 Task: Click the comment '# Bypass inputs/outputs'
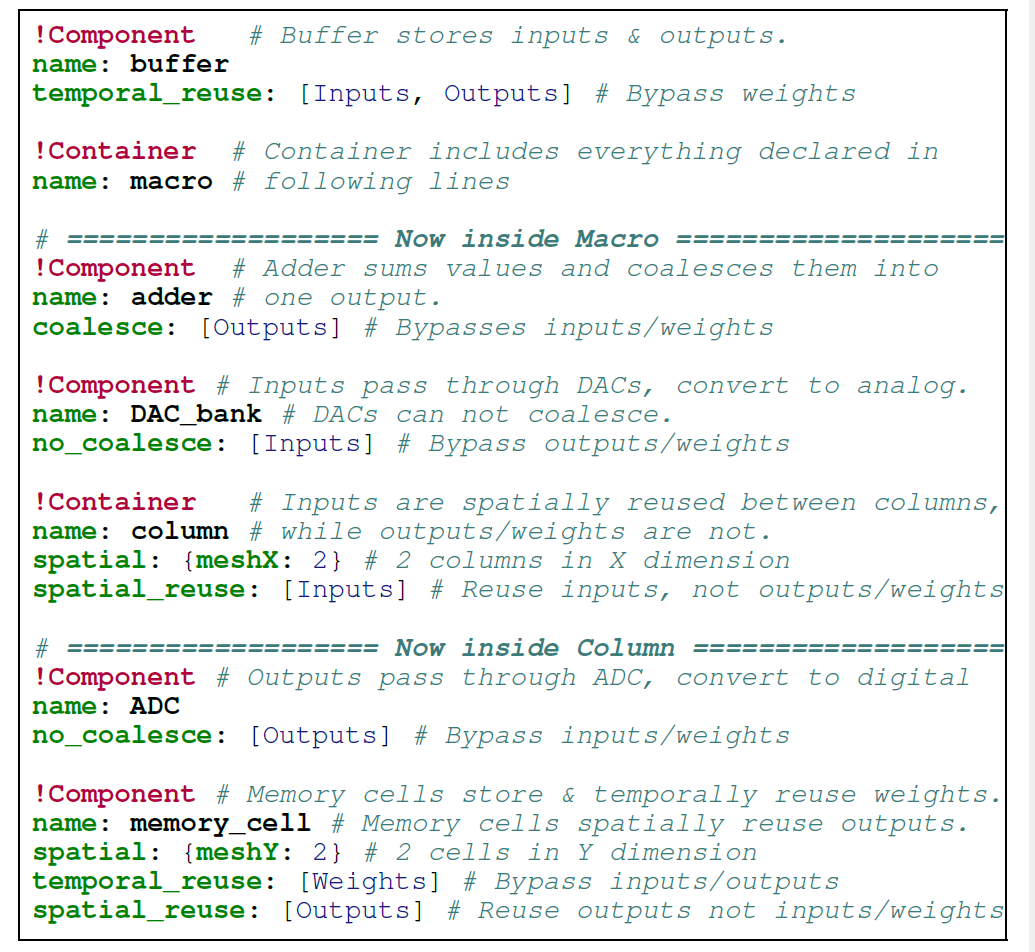[x=651, y=881]
